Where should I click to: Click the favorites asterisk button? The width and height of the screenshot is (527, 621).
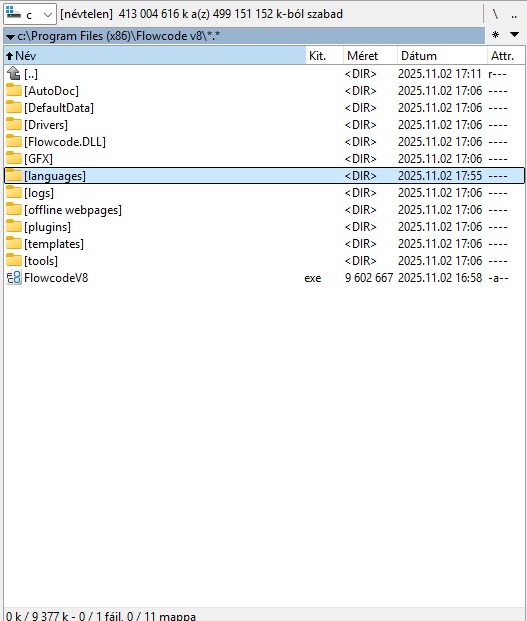pyautogui.click(x=495, y=35)
